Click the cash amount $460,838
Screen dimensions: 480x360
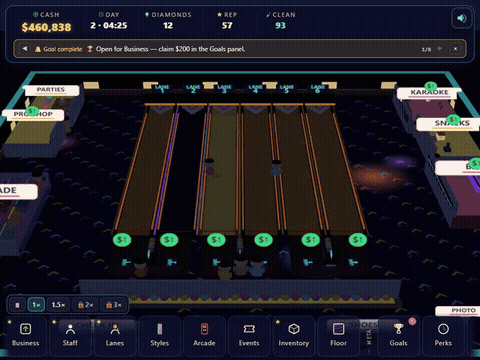(x=46, y=27)
